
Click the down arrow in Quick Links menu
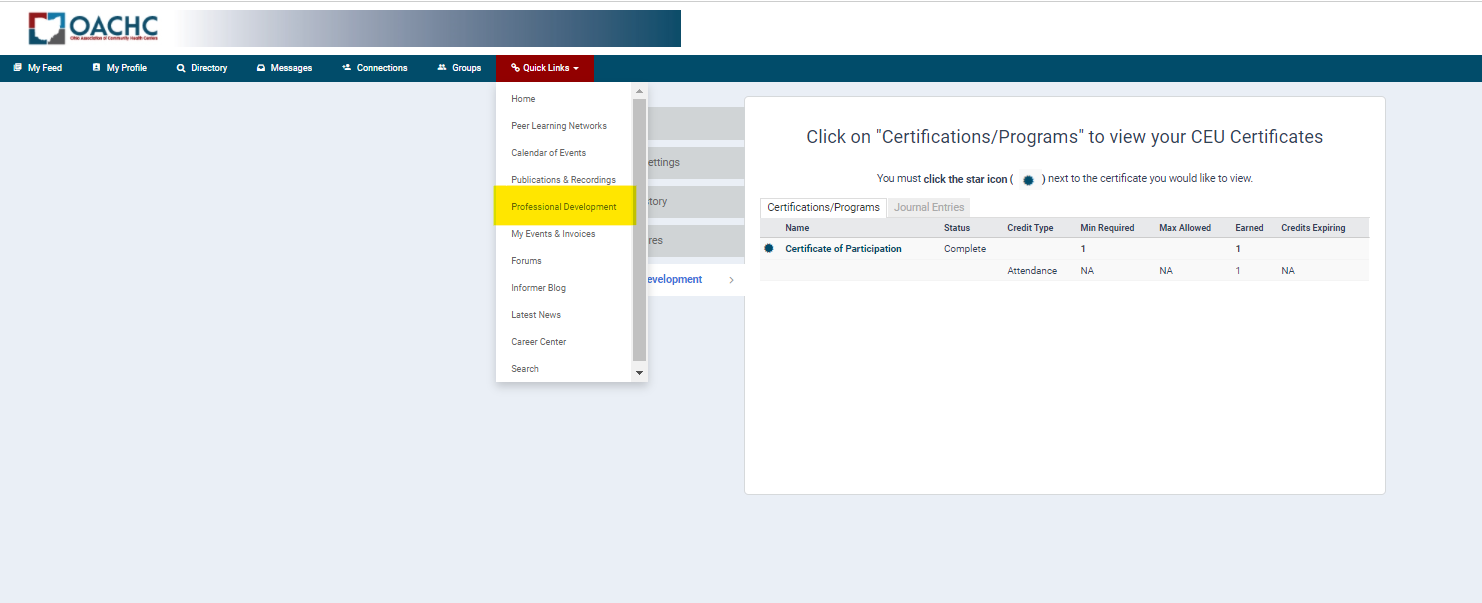coord(639,371)
